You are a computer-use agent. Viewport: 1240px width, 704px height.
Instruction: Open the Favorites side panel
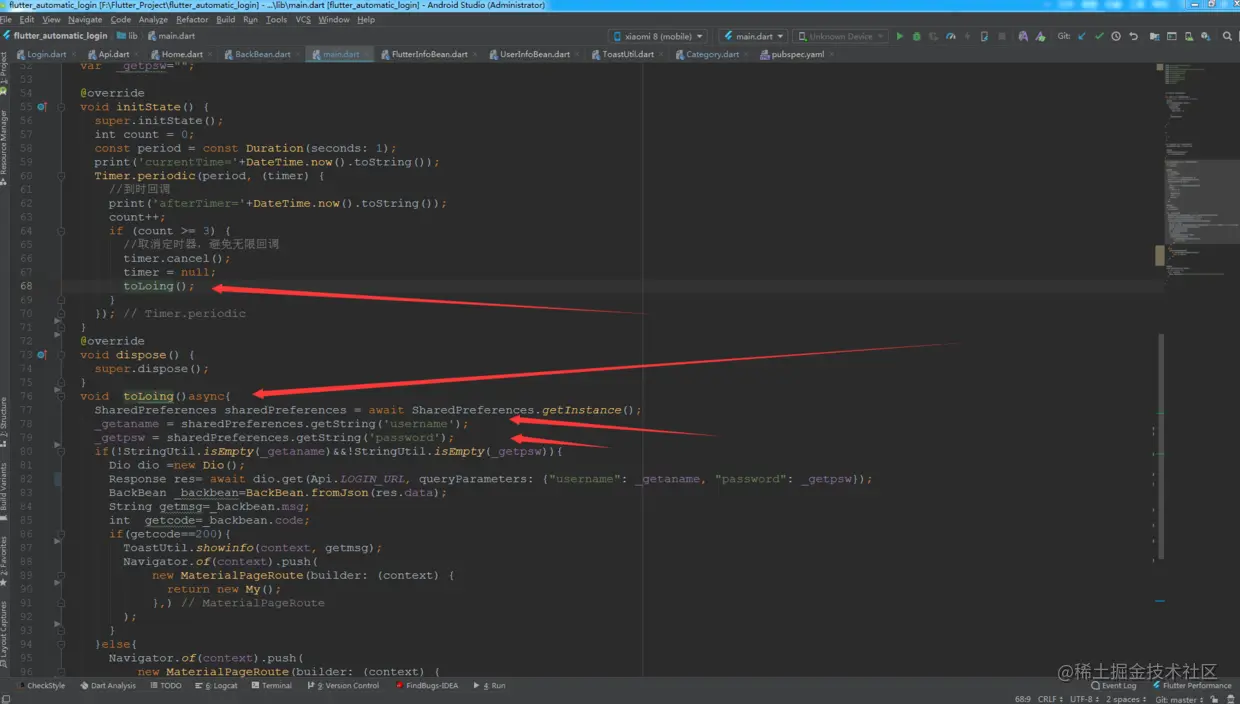coord(4,561)
